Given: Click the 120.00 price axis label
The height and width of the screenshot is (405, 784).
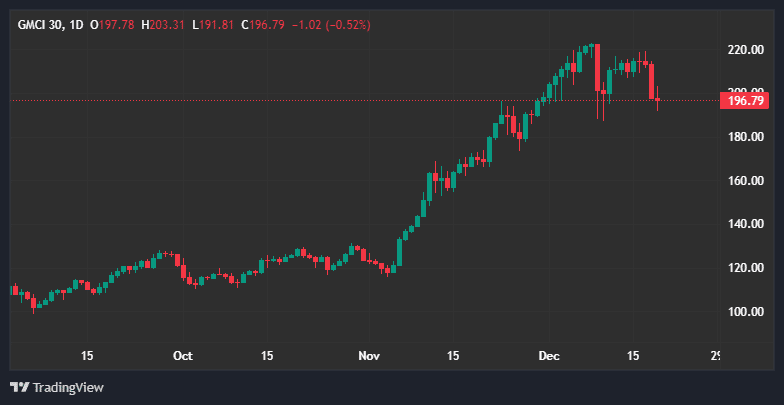Looking at the screenshot, I should [x=746, y=268].
